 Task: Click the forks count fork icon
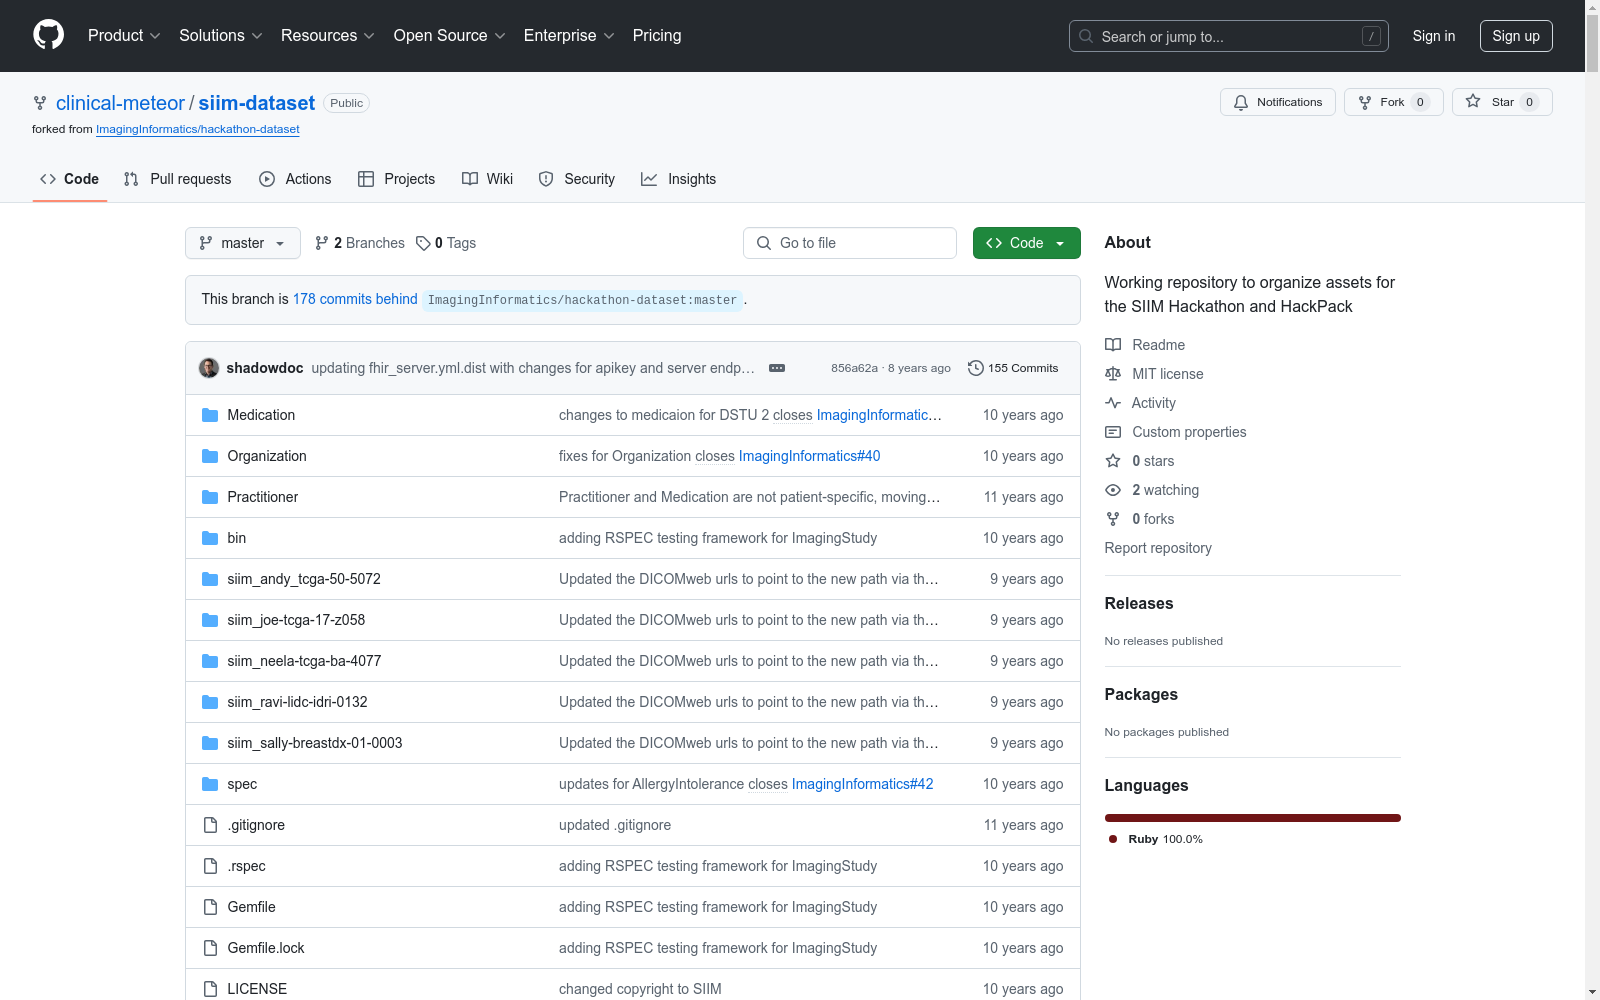tap(1113, 519)
